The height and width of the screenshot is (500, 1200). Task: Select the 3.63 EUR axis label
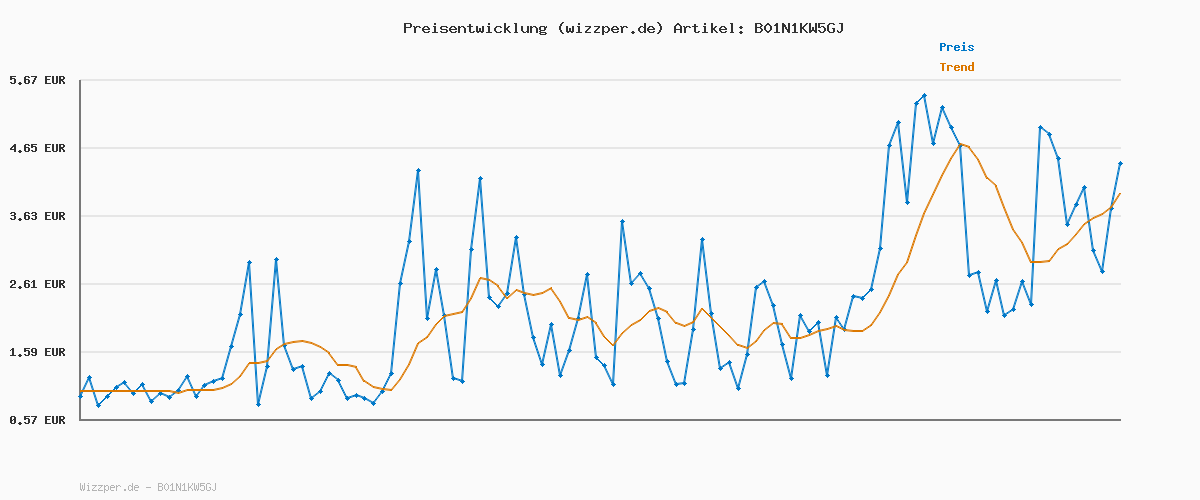tap(37, 216)
